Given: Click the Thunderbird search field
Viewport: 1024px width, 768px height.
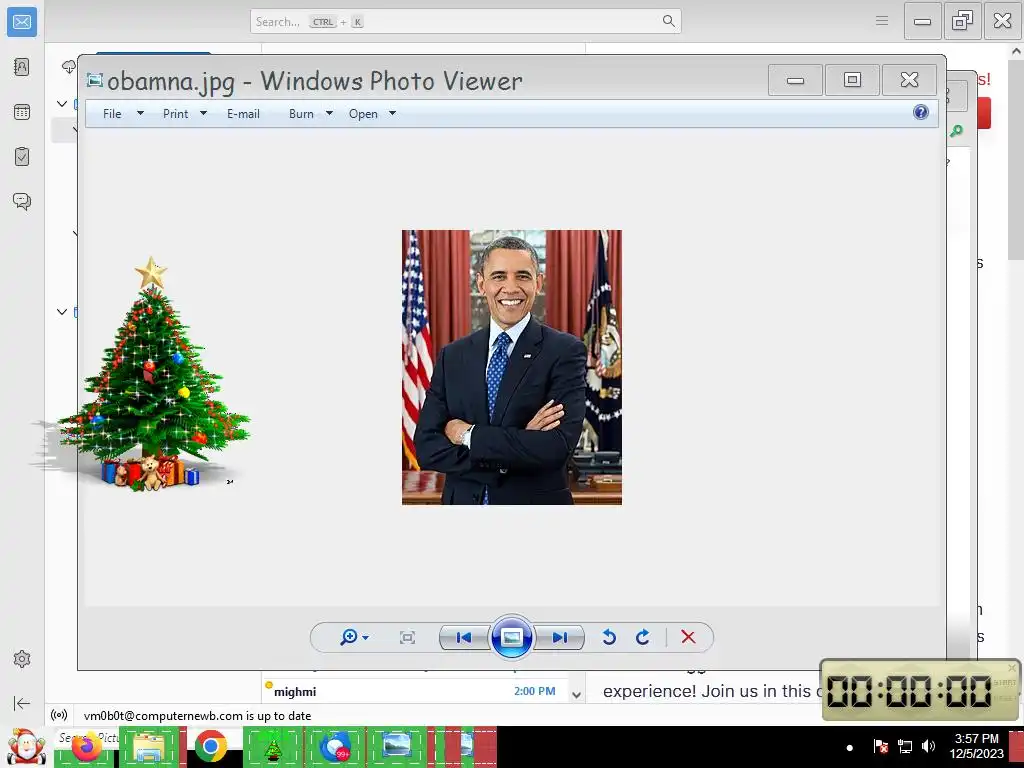Looking at the screenshot, I should pyautogui.click(x=465, y=22).
